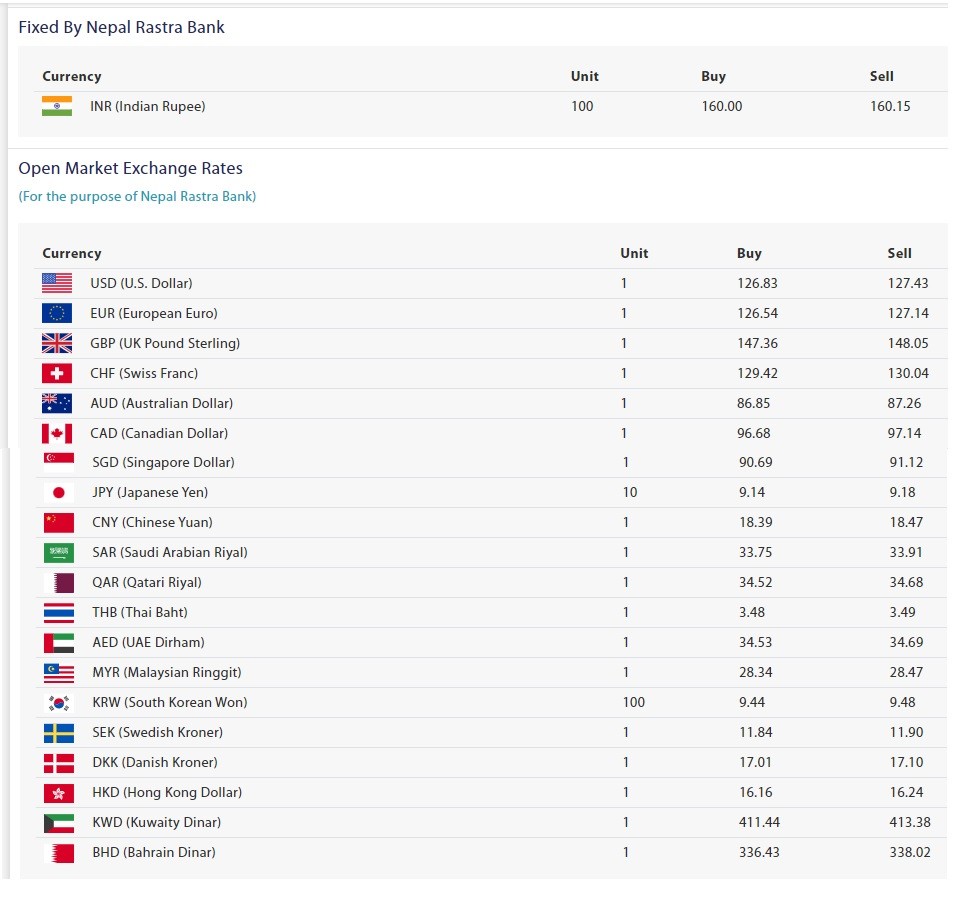This screenshot has height=906, width=970.
Task: Click the United States flag icon
Action: [57, 283]
